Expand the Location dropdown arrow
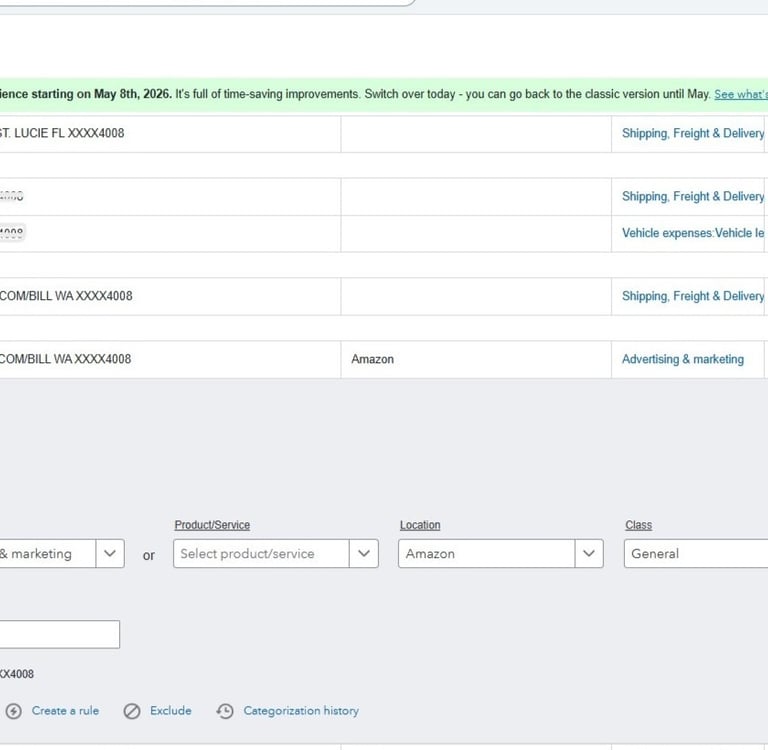This screenshot has width=768, height=750. [x=589, y=554]
